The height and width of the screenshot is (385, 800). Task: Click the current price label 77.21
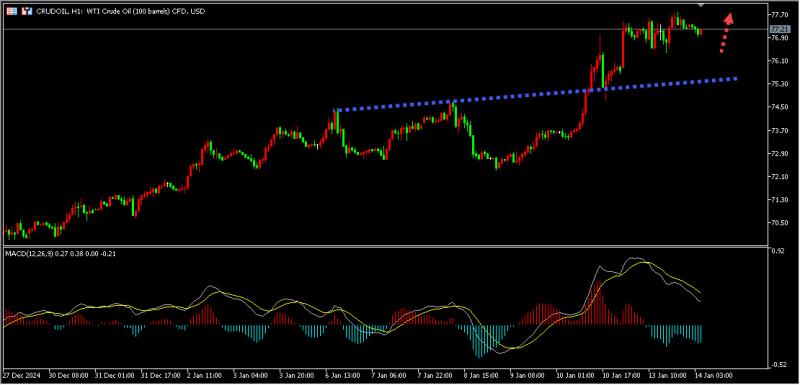[x=780, y=29]
